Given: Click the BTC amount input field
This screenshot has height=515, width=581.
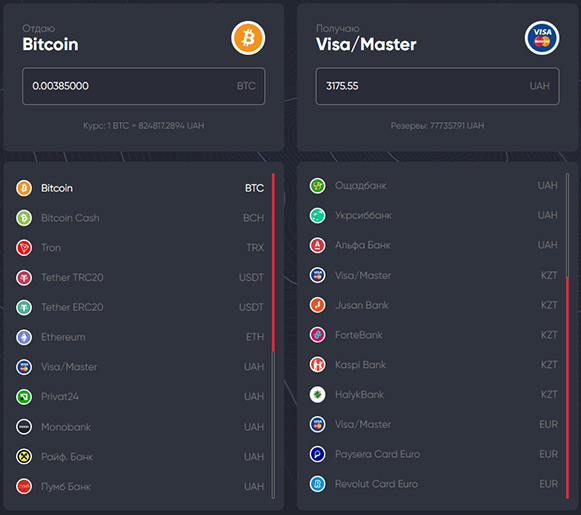Looking at the screenshot, I should click(144, 86).
